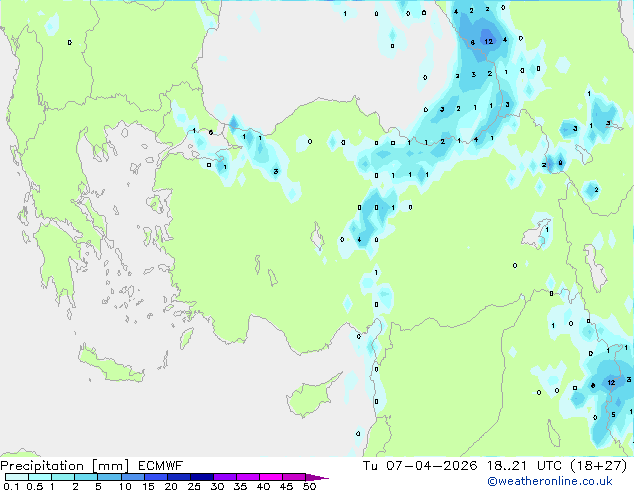The image size is (634, 490).
Task: Pick the 10–15 mm legend color swatch
Action: click(132, 477)
